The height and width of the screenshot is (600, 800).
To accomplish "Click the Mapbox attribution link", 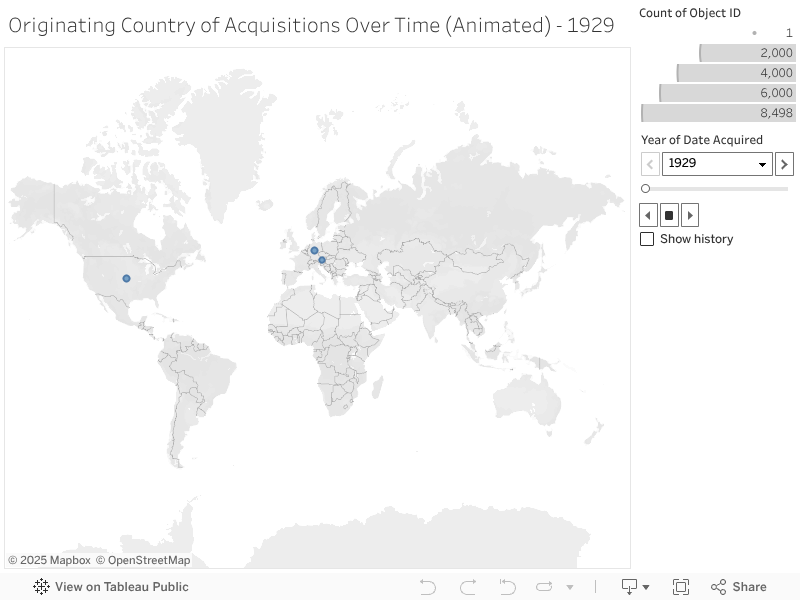I will (50, 560).
